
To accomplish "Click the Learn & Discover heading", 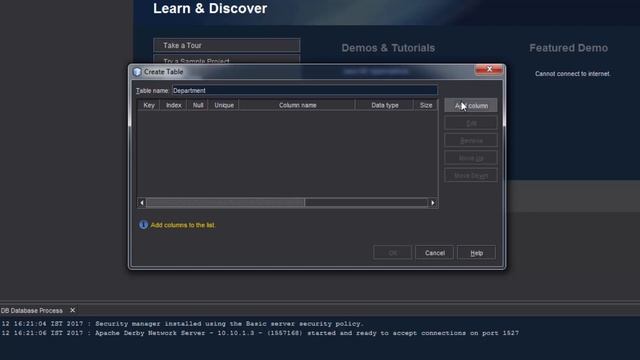I will click(210, 9).
